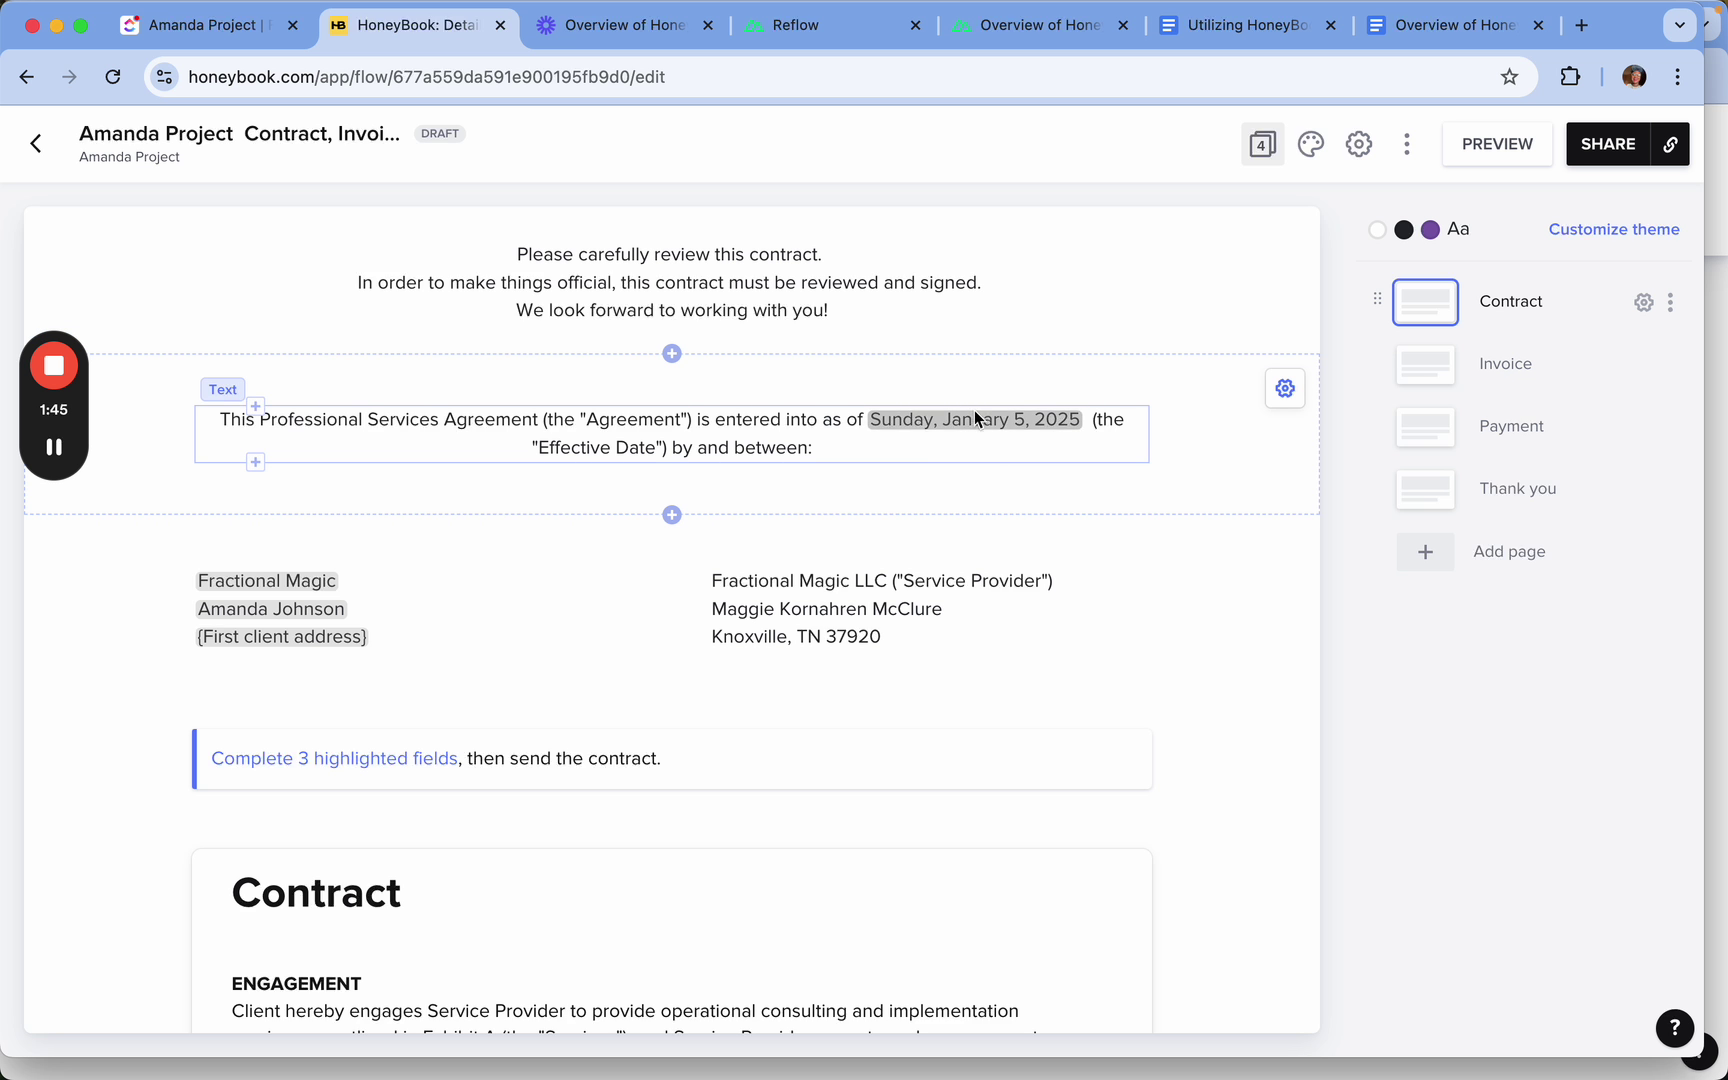Viewport: 1728px width, 1080px height.
Task: Click the Amanda Johnson client name field
Action: click(x=271, y=609)
